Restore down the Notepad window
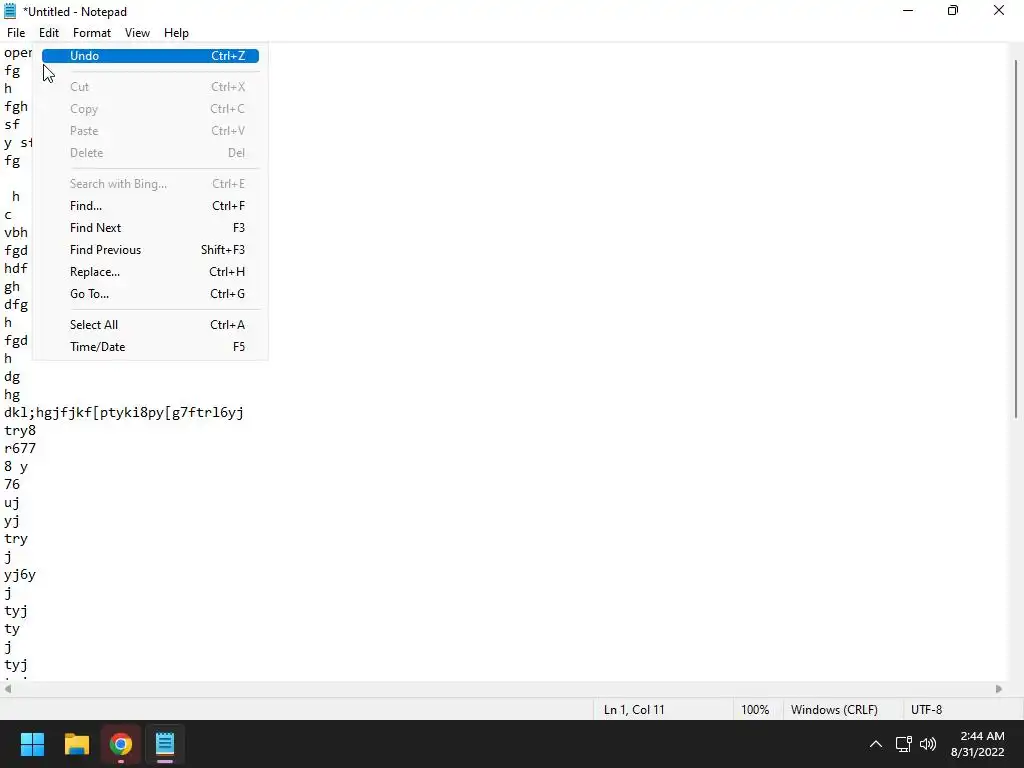Viewport: 1024px width, 768px height. [953, 11]
